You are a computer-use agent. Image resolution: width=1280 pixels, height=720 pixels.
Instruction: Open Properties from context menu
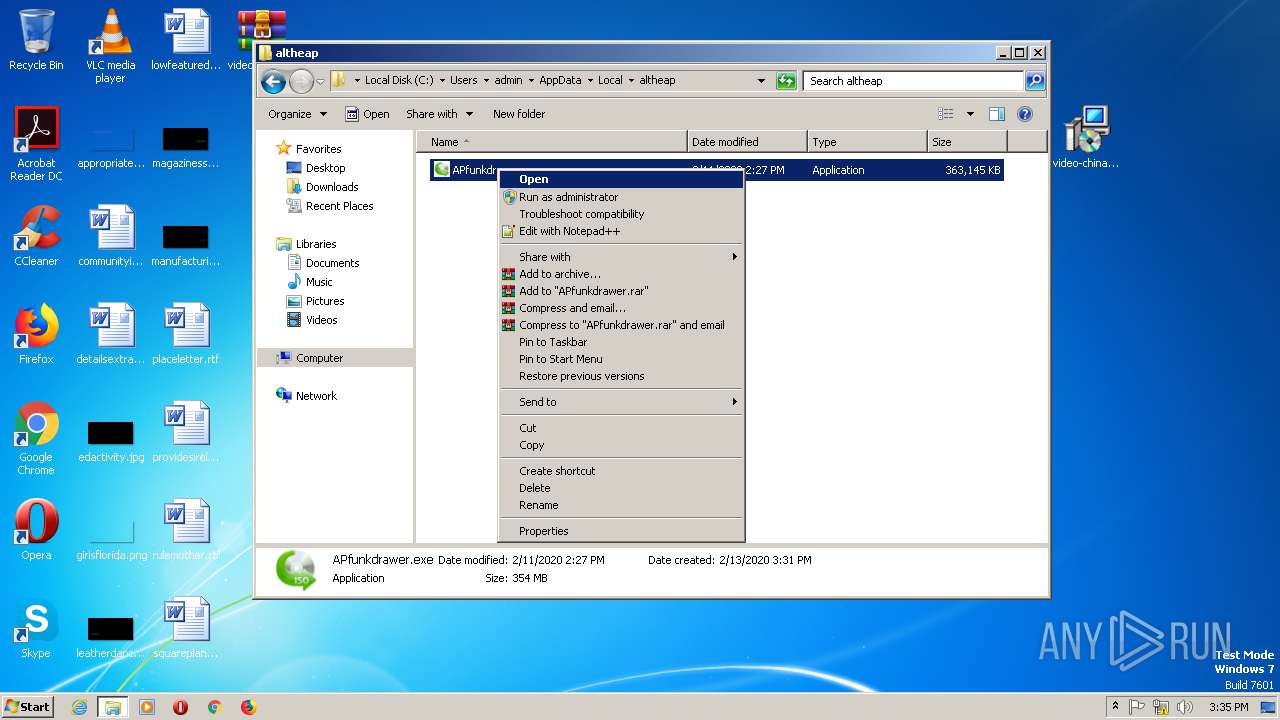pos(621,531)
